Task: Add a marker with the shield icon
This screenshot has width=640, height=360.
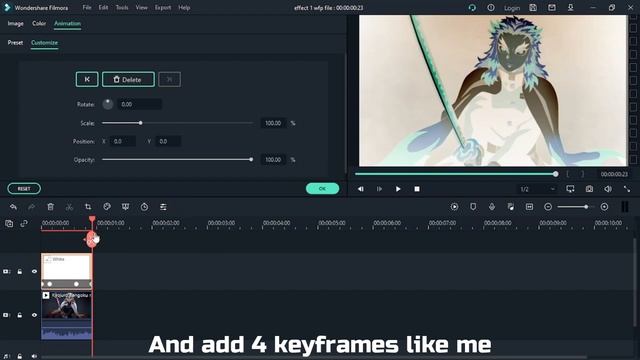Action: (473, 207)
